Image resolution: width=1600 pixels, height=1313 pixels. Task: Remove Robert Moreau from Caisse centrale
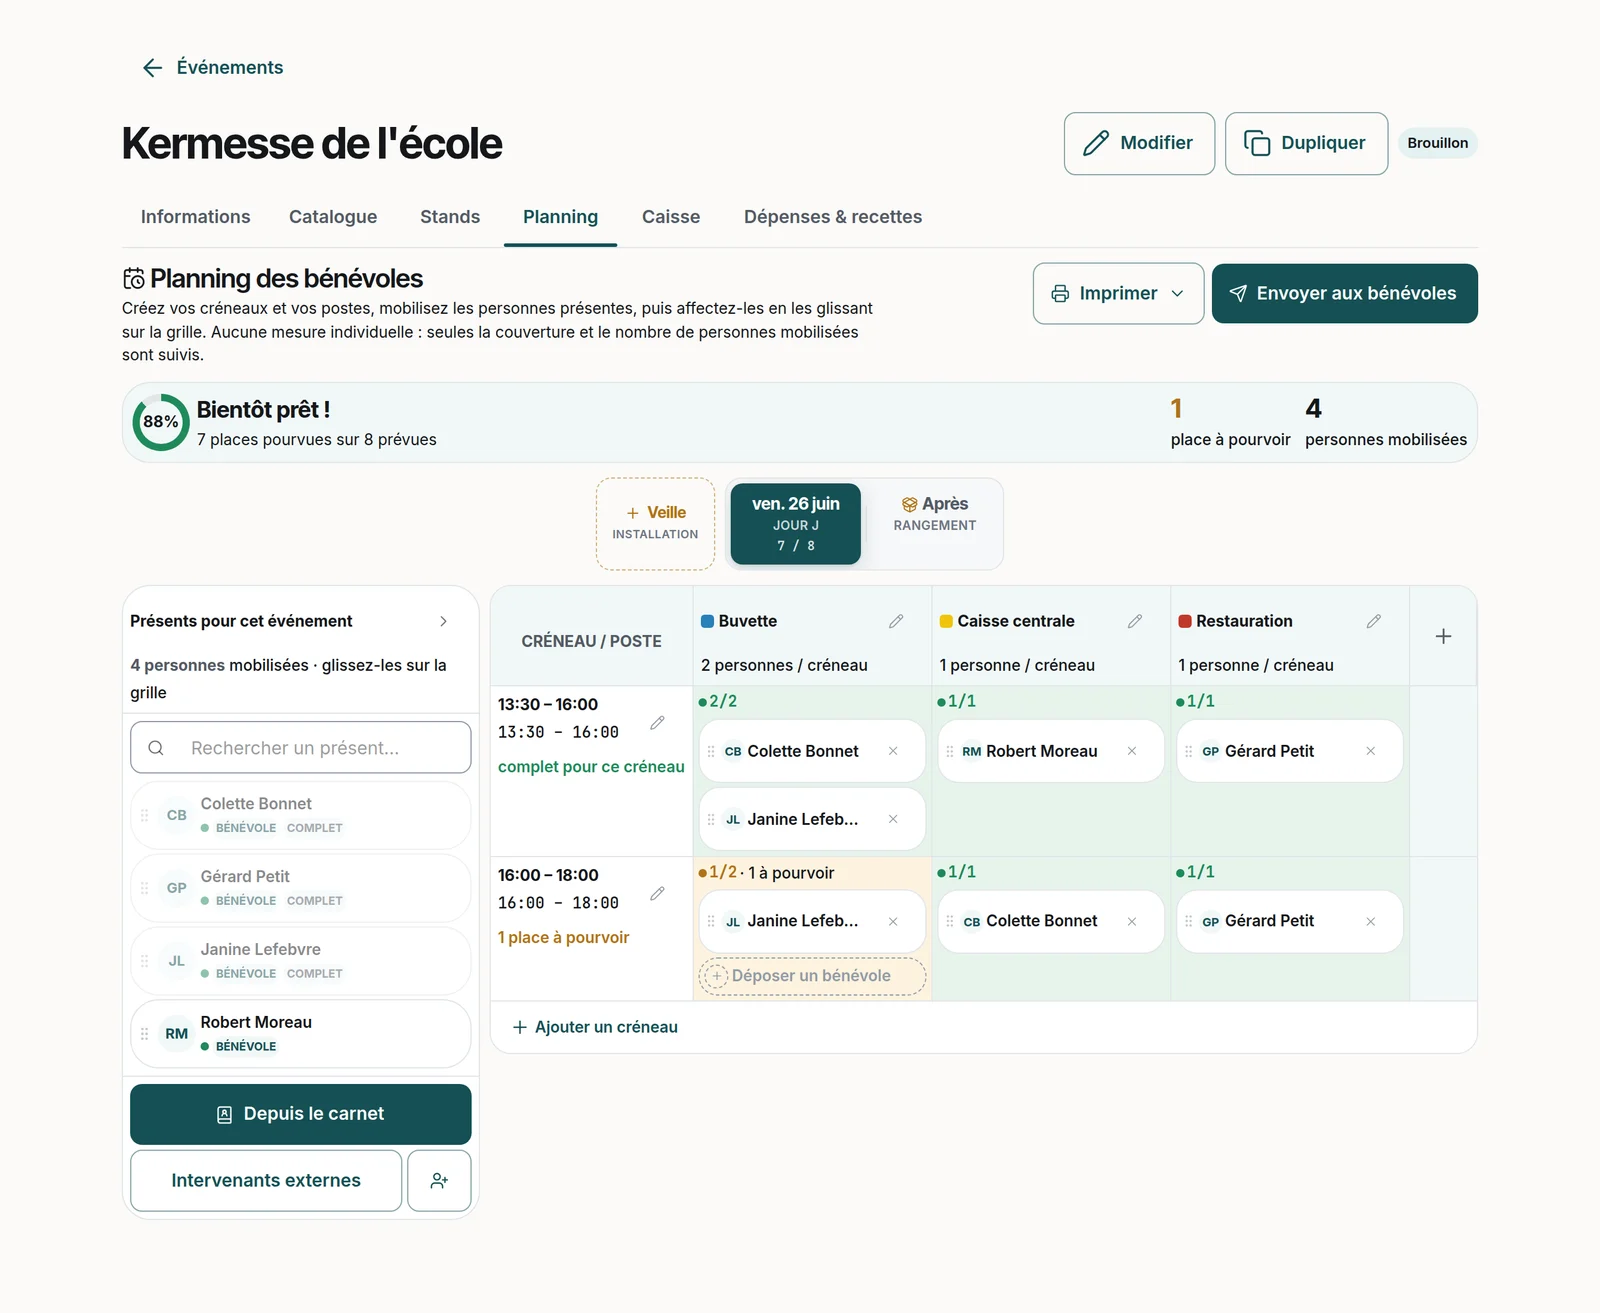tap(1132, 751)
